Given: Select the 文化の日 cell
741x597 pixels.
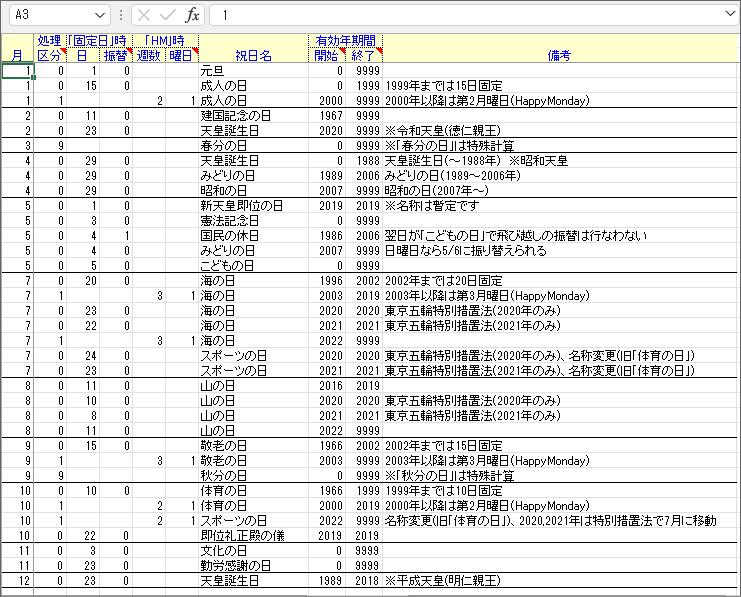Looking at the screenshot, I should [253, 551].
